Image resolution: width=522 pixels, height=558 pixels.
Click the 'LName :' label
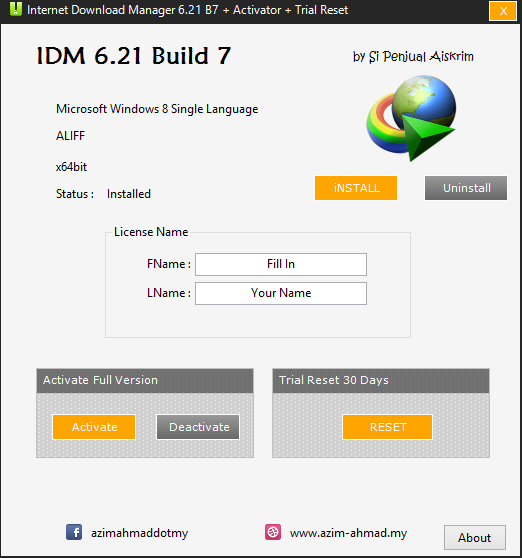pos(169,293)
